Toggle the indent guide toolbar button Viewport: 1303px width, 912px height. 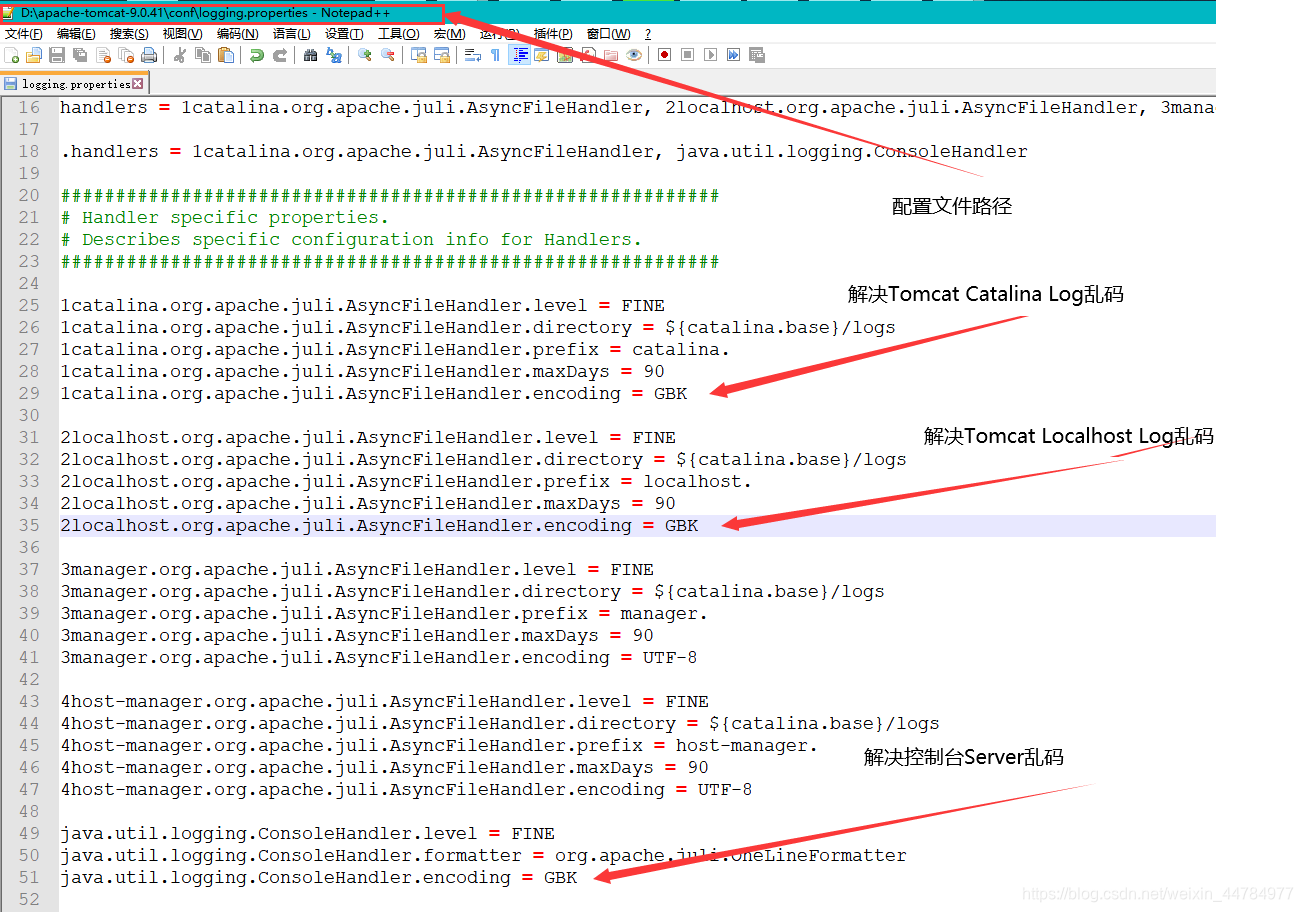(520, 55)
